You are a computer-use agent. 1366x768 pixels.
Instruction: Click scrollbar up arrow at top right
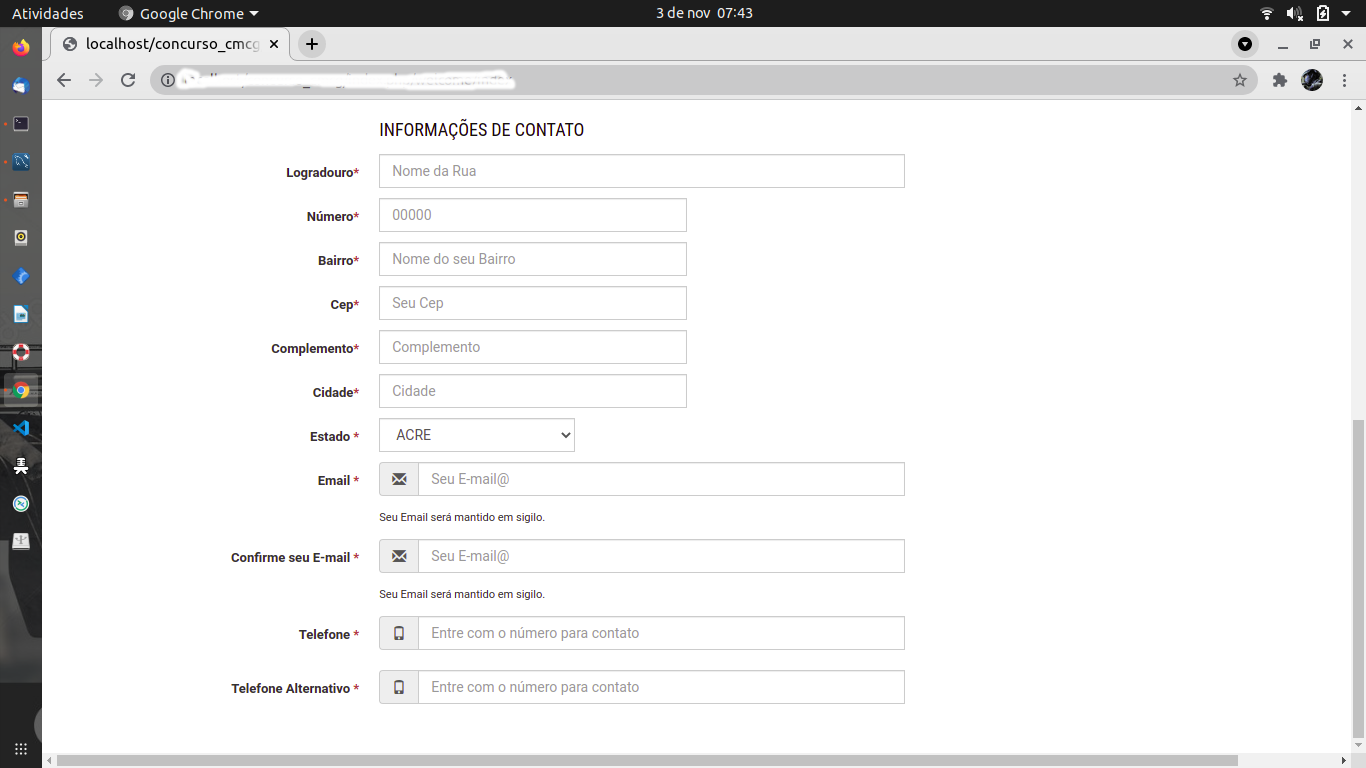(x=1357, y=107)
